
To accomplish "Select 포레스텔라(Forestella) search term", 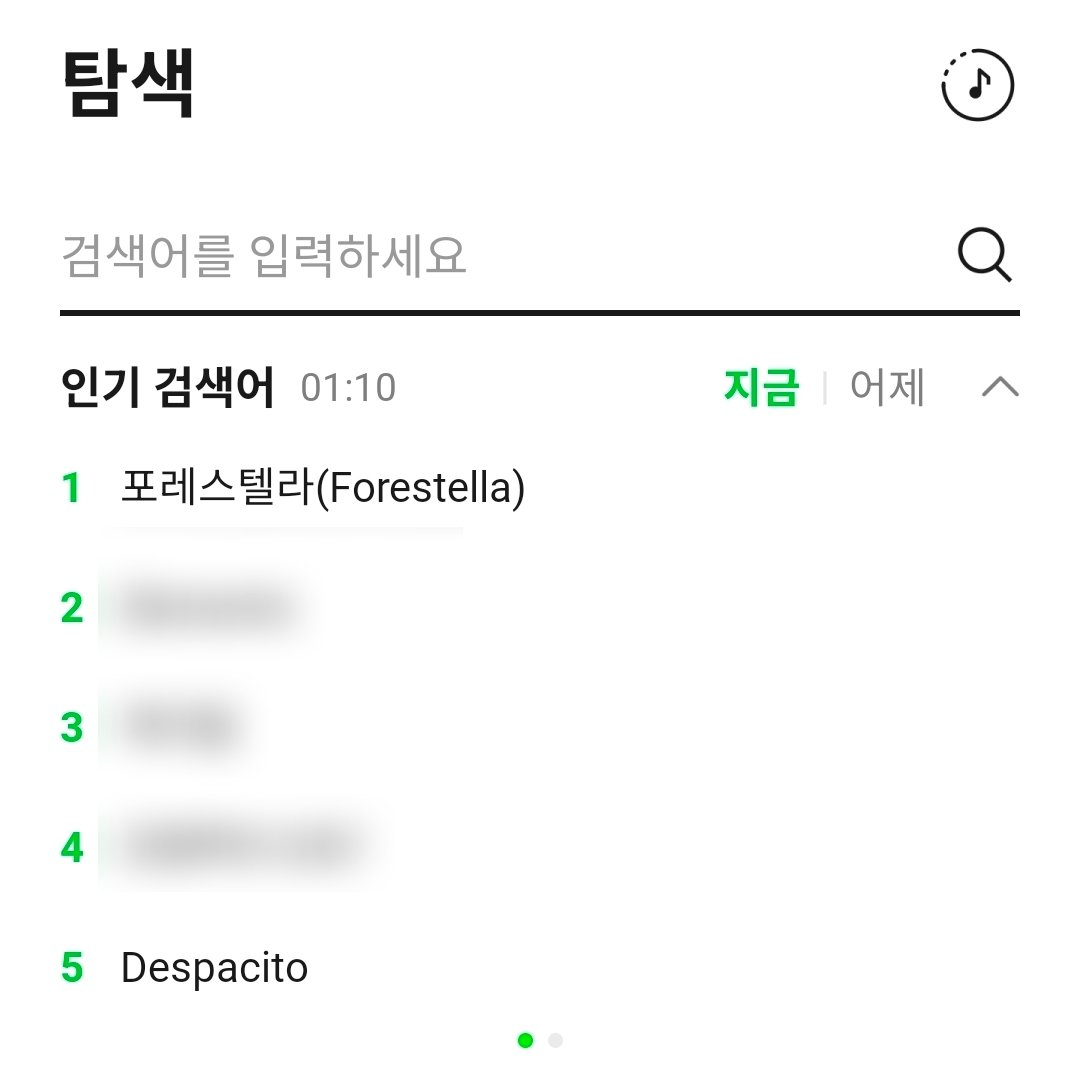I will tap(322, 488).
